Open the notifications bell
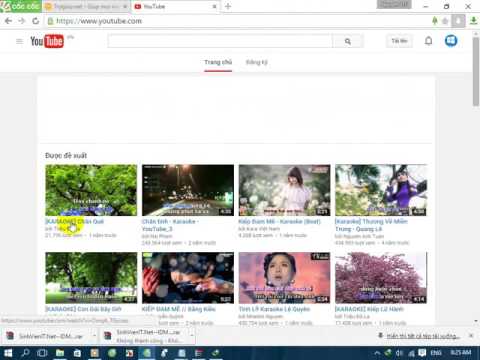Viewport: 480px width, 360px height. 429,41
